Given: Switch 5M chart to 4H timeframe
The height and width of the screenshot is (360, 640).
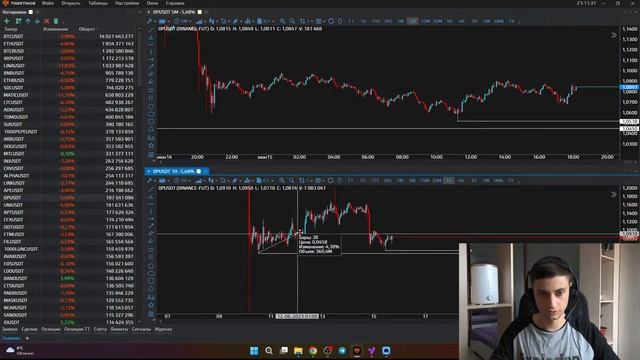Looking at the screenshot, I should point(461,21).
